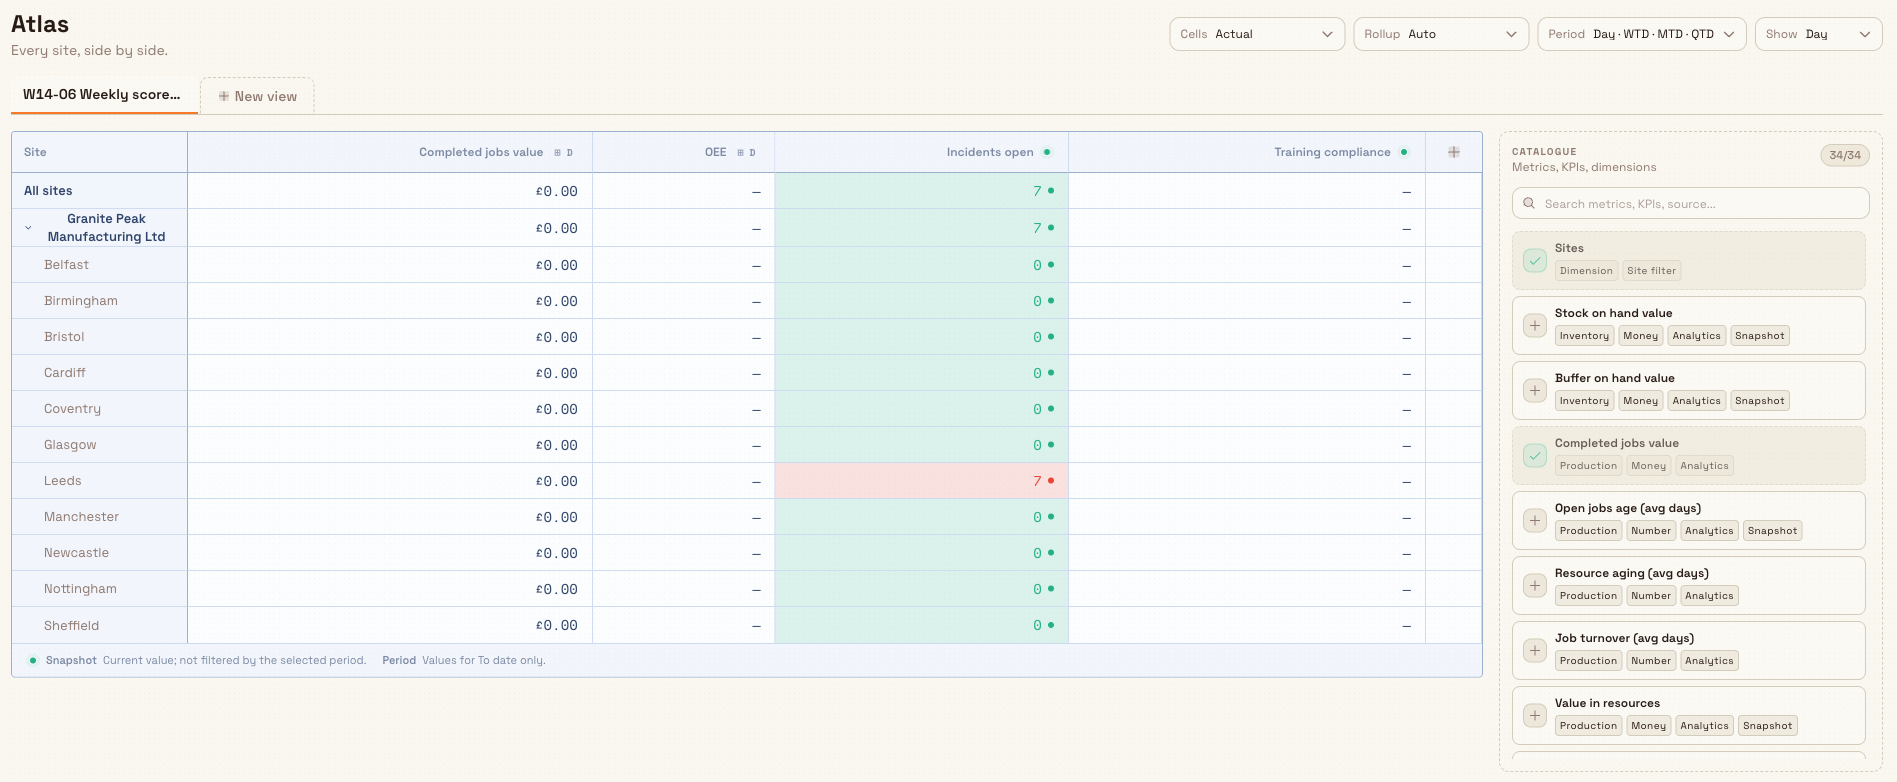Click Analytics tag on Job turnover
1897x782 pixels.
pos(1709,661)
